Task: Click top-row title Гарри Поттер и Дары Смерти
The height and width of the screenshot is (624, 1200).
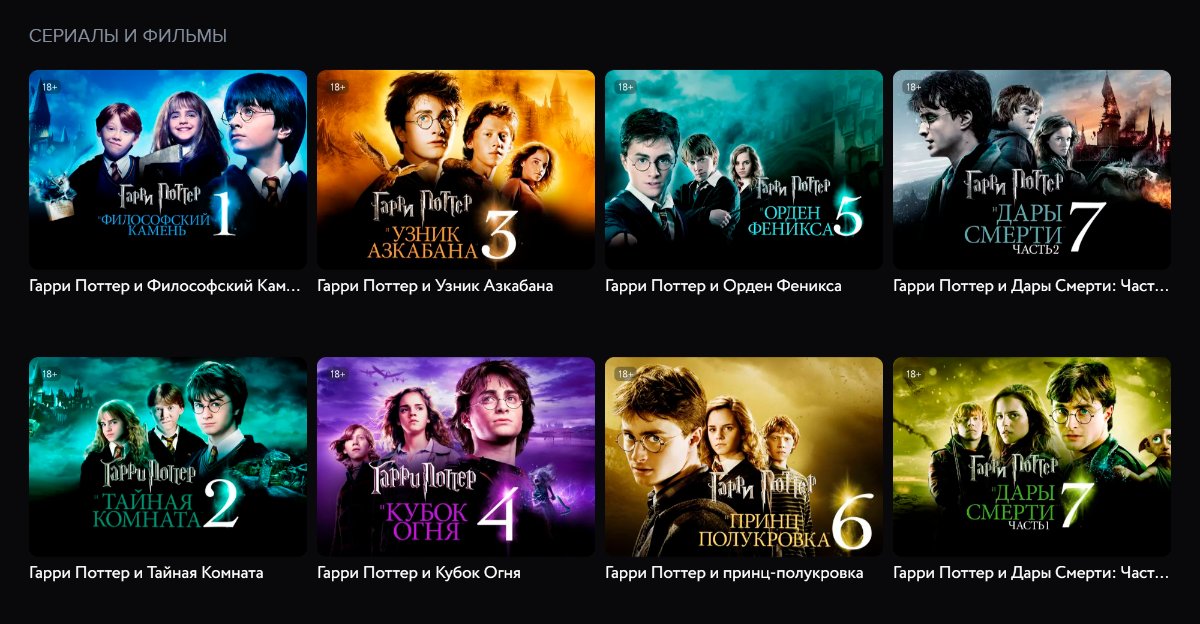Action: point(1031,286)
